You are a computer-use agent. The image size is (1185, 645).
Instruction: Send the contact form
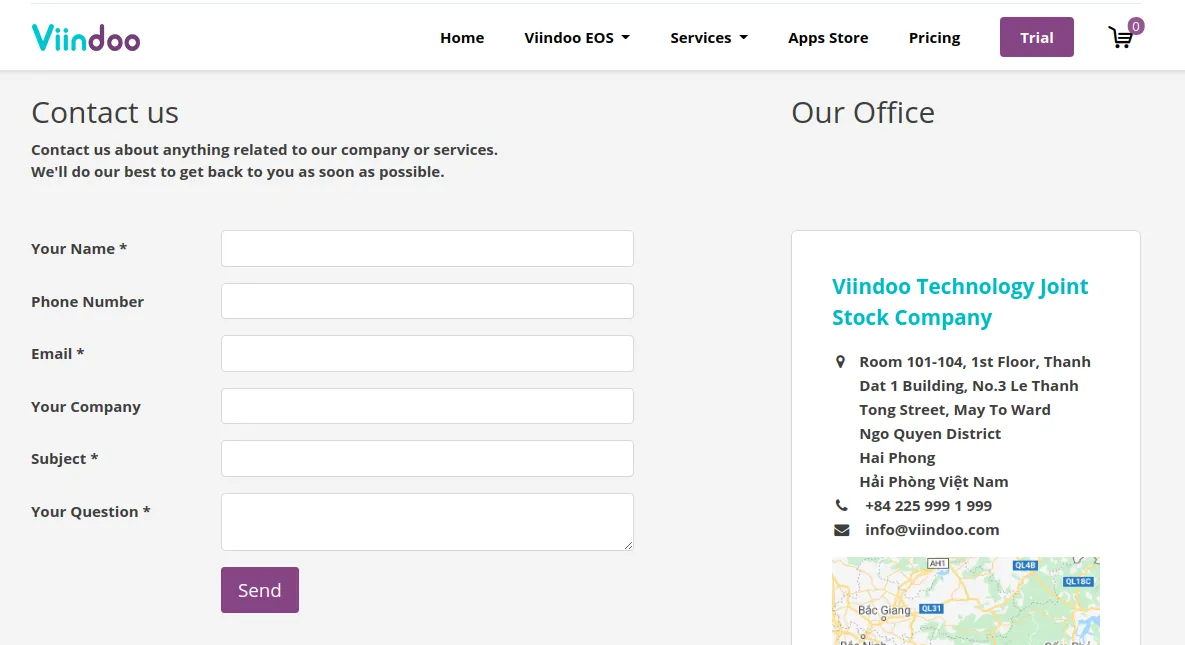(x=259, y=590)
